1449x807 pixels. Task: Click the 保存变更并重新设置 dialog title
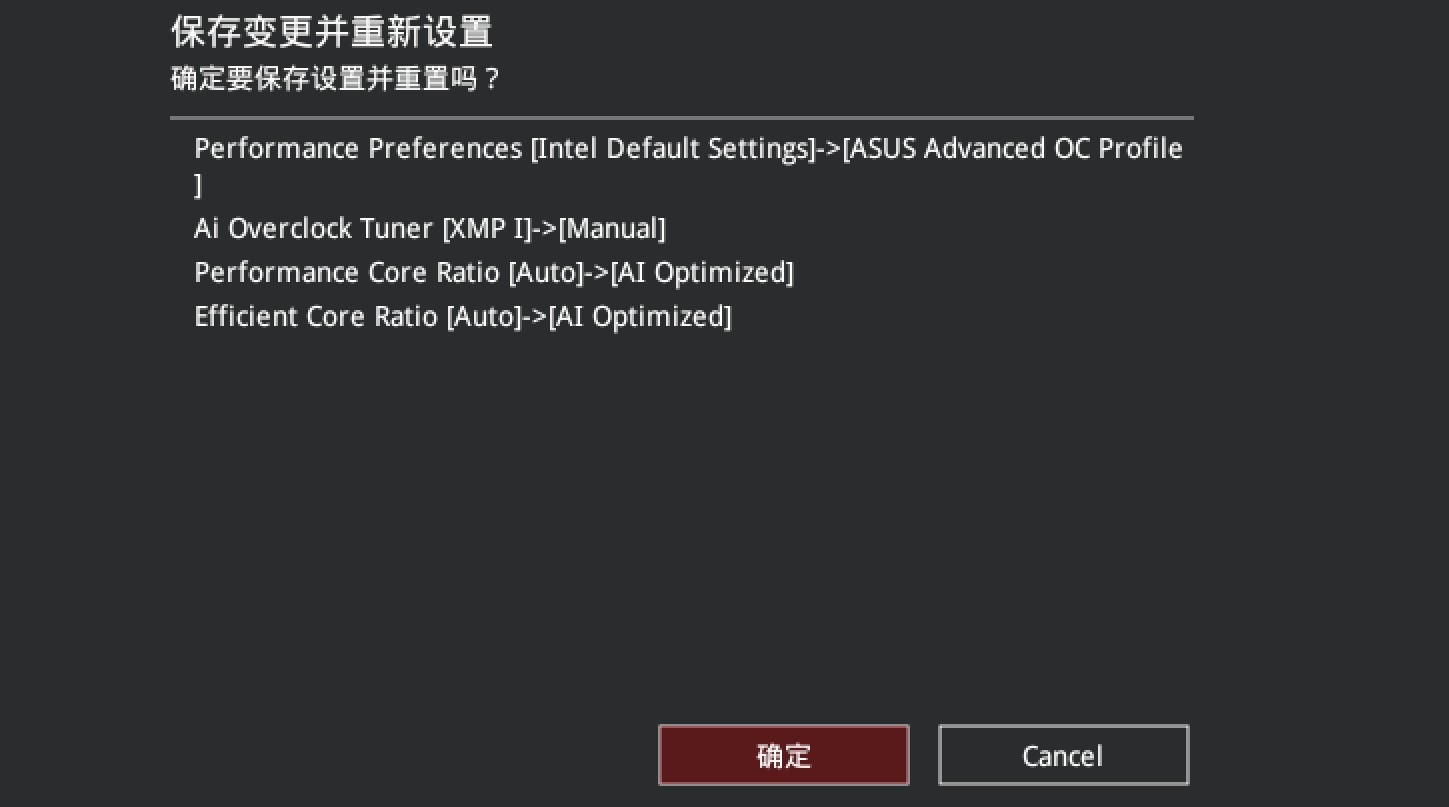tap(332, 31)
